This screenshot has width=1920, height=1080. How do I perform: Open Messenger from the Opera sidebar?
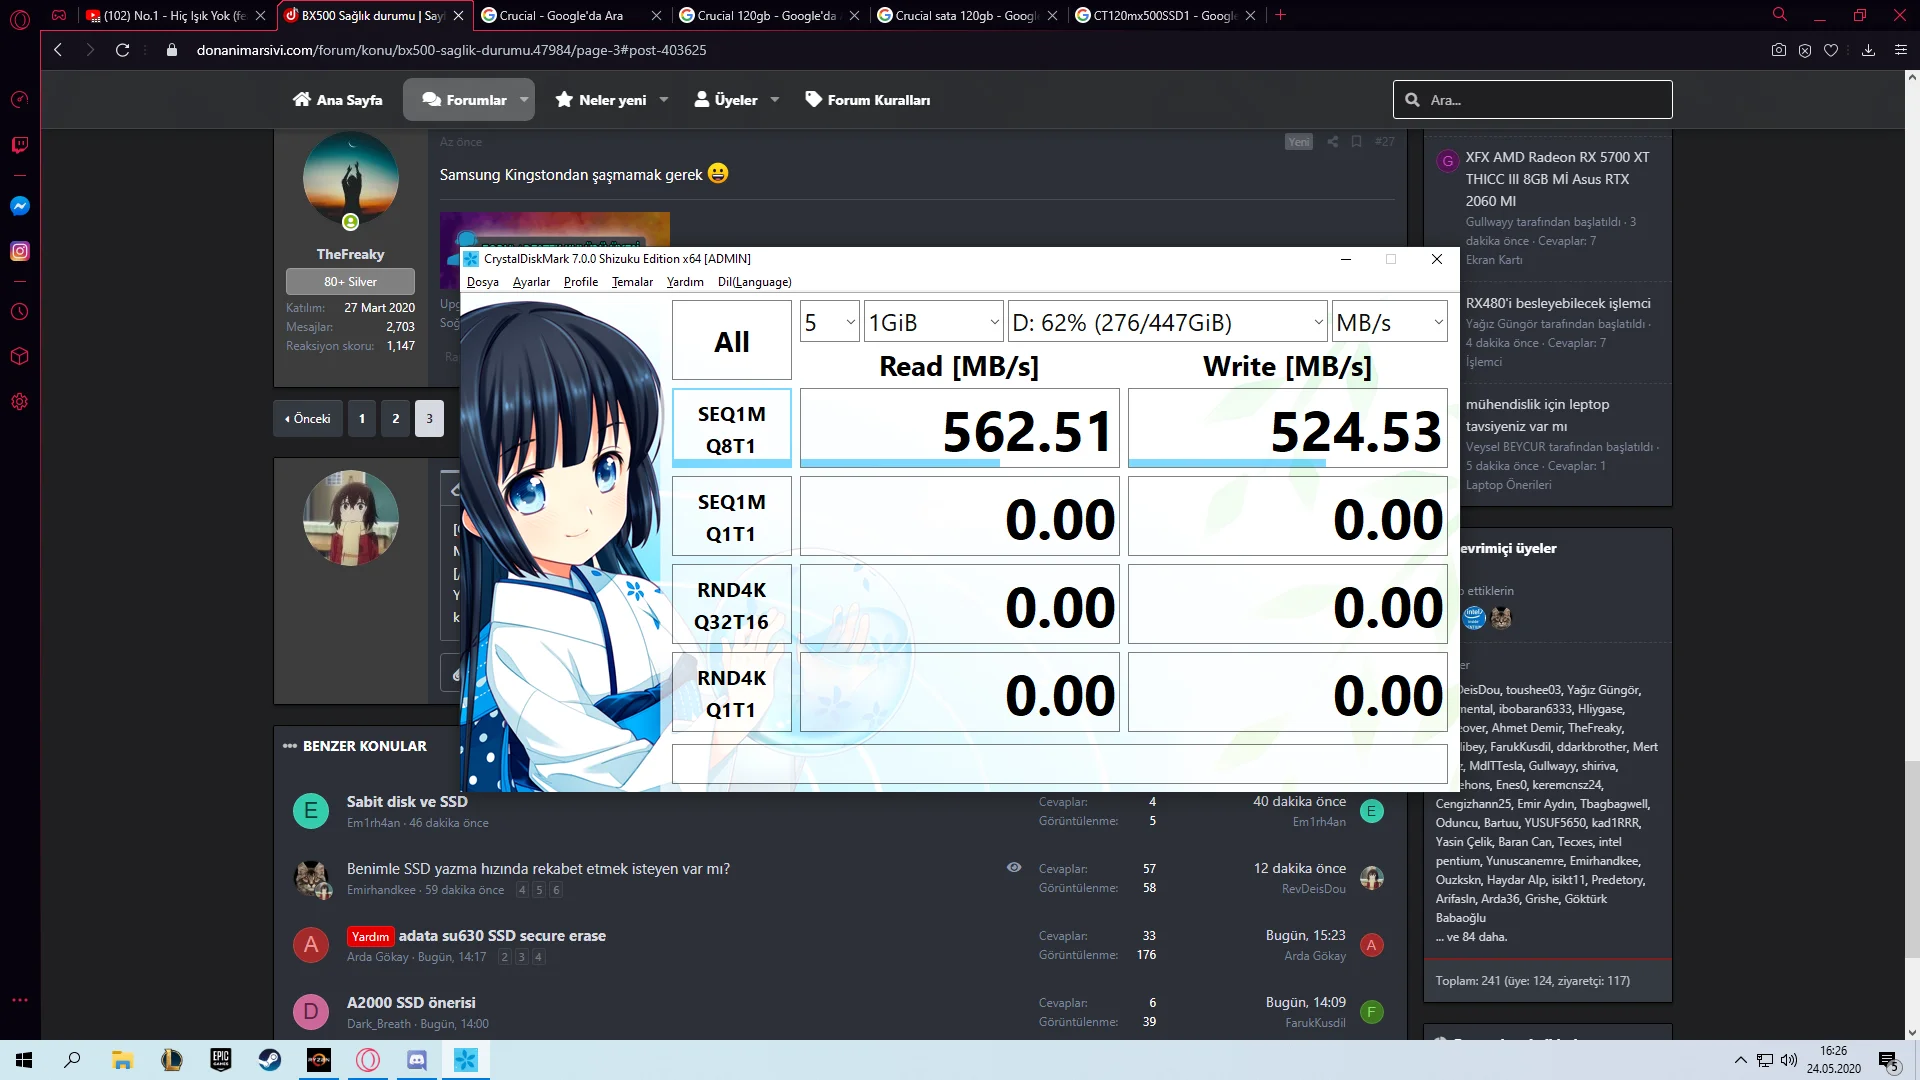pyautogui.click(x=20, y=206)
